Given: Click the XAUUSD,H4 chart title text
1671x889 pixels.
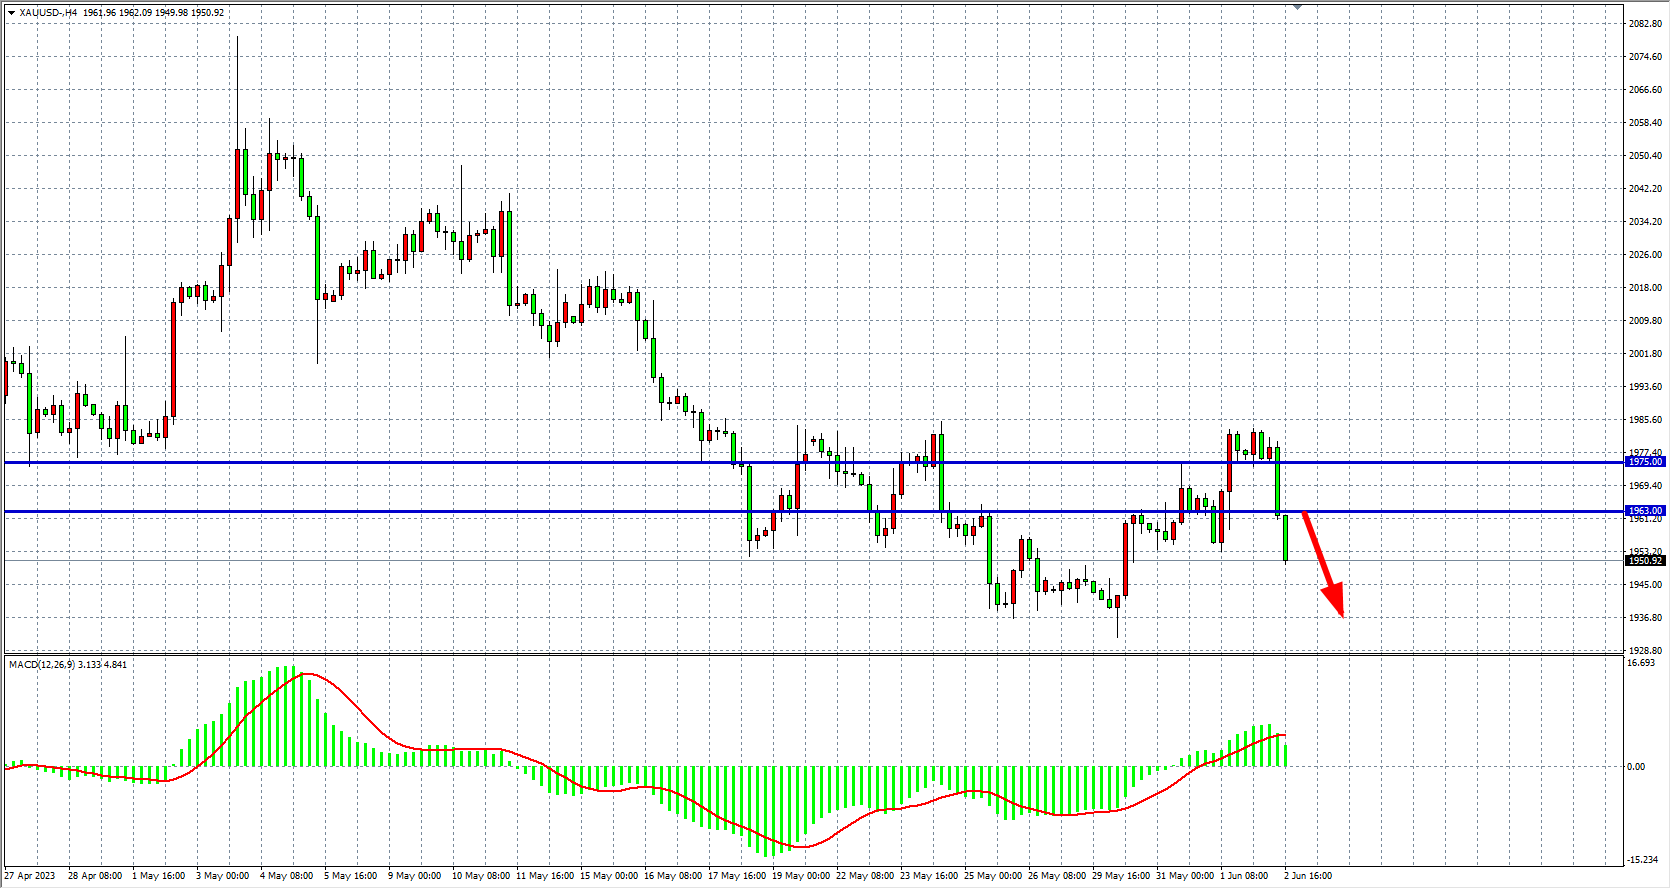Looking at the screenshot, I should click(x=49, y=13).
